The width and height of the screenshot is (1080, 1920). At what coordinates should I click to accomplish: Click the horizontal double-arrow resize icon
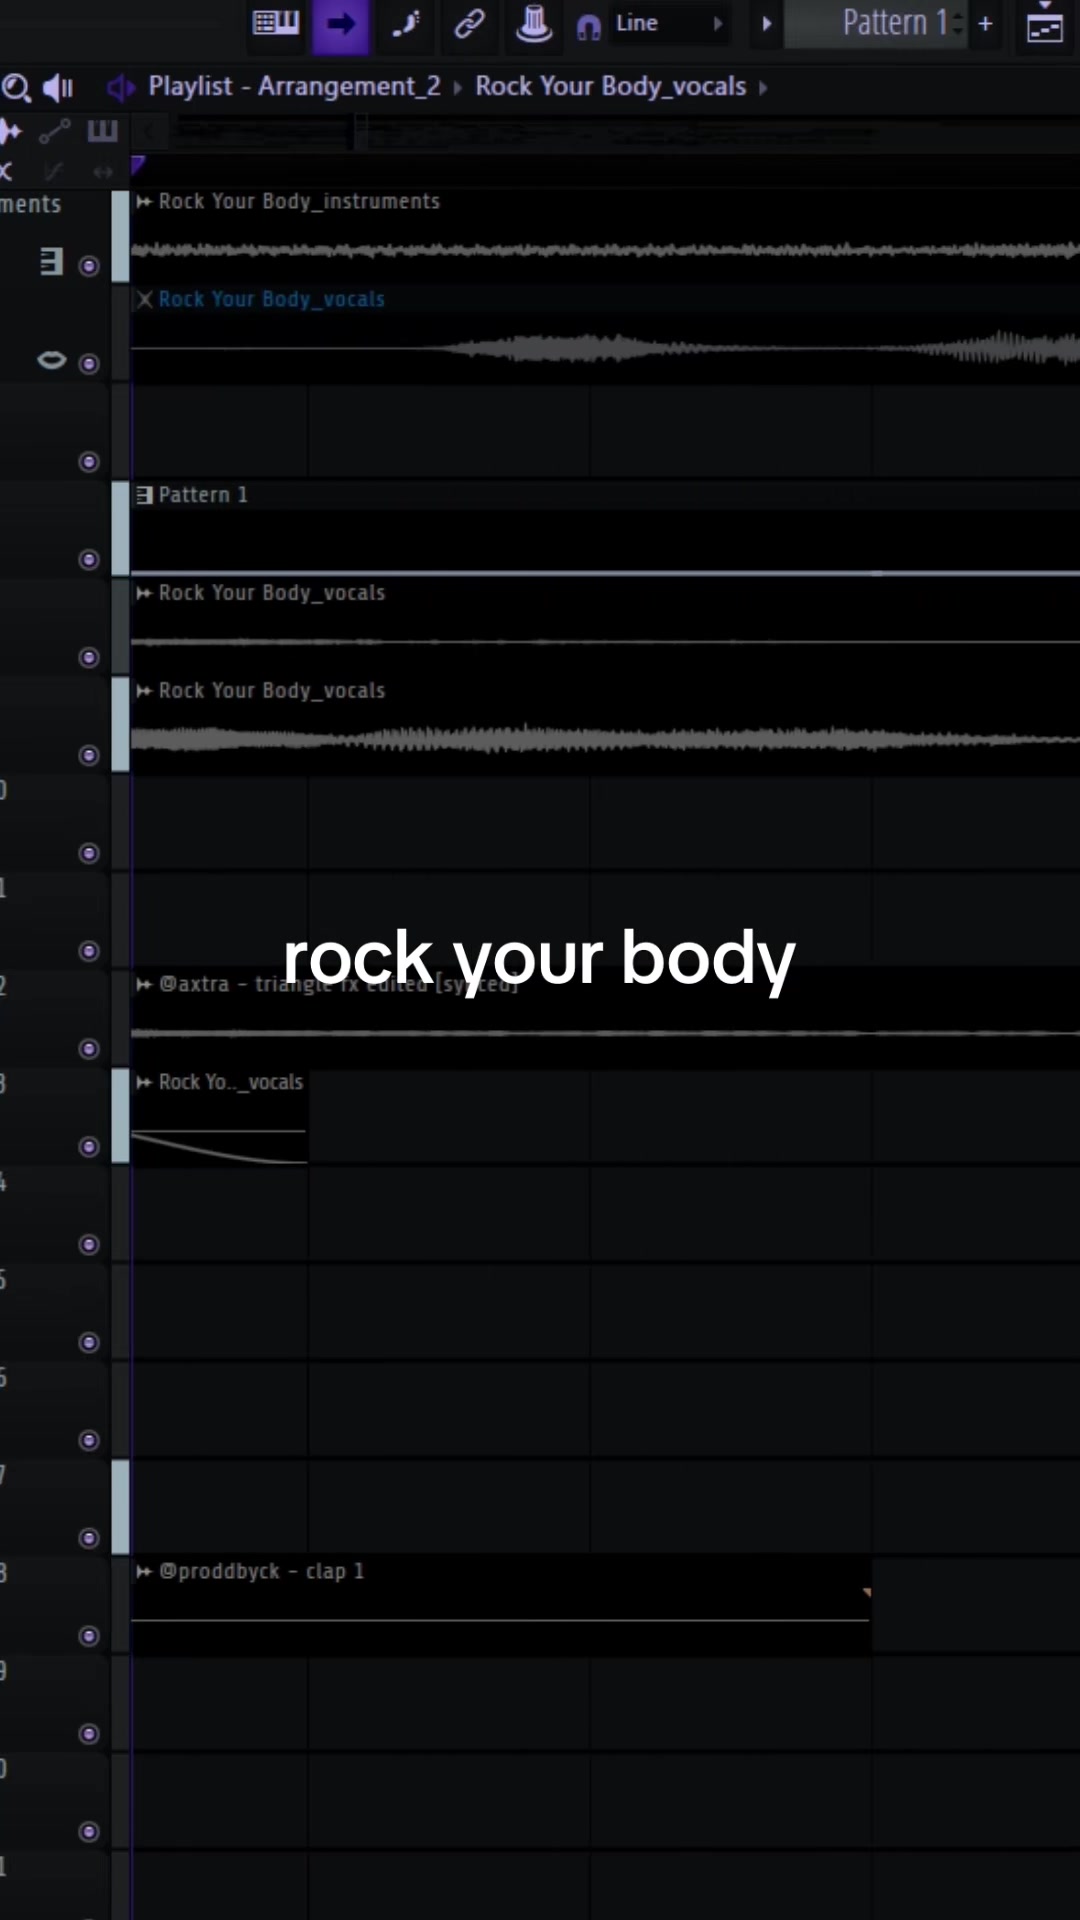point(103,172)
